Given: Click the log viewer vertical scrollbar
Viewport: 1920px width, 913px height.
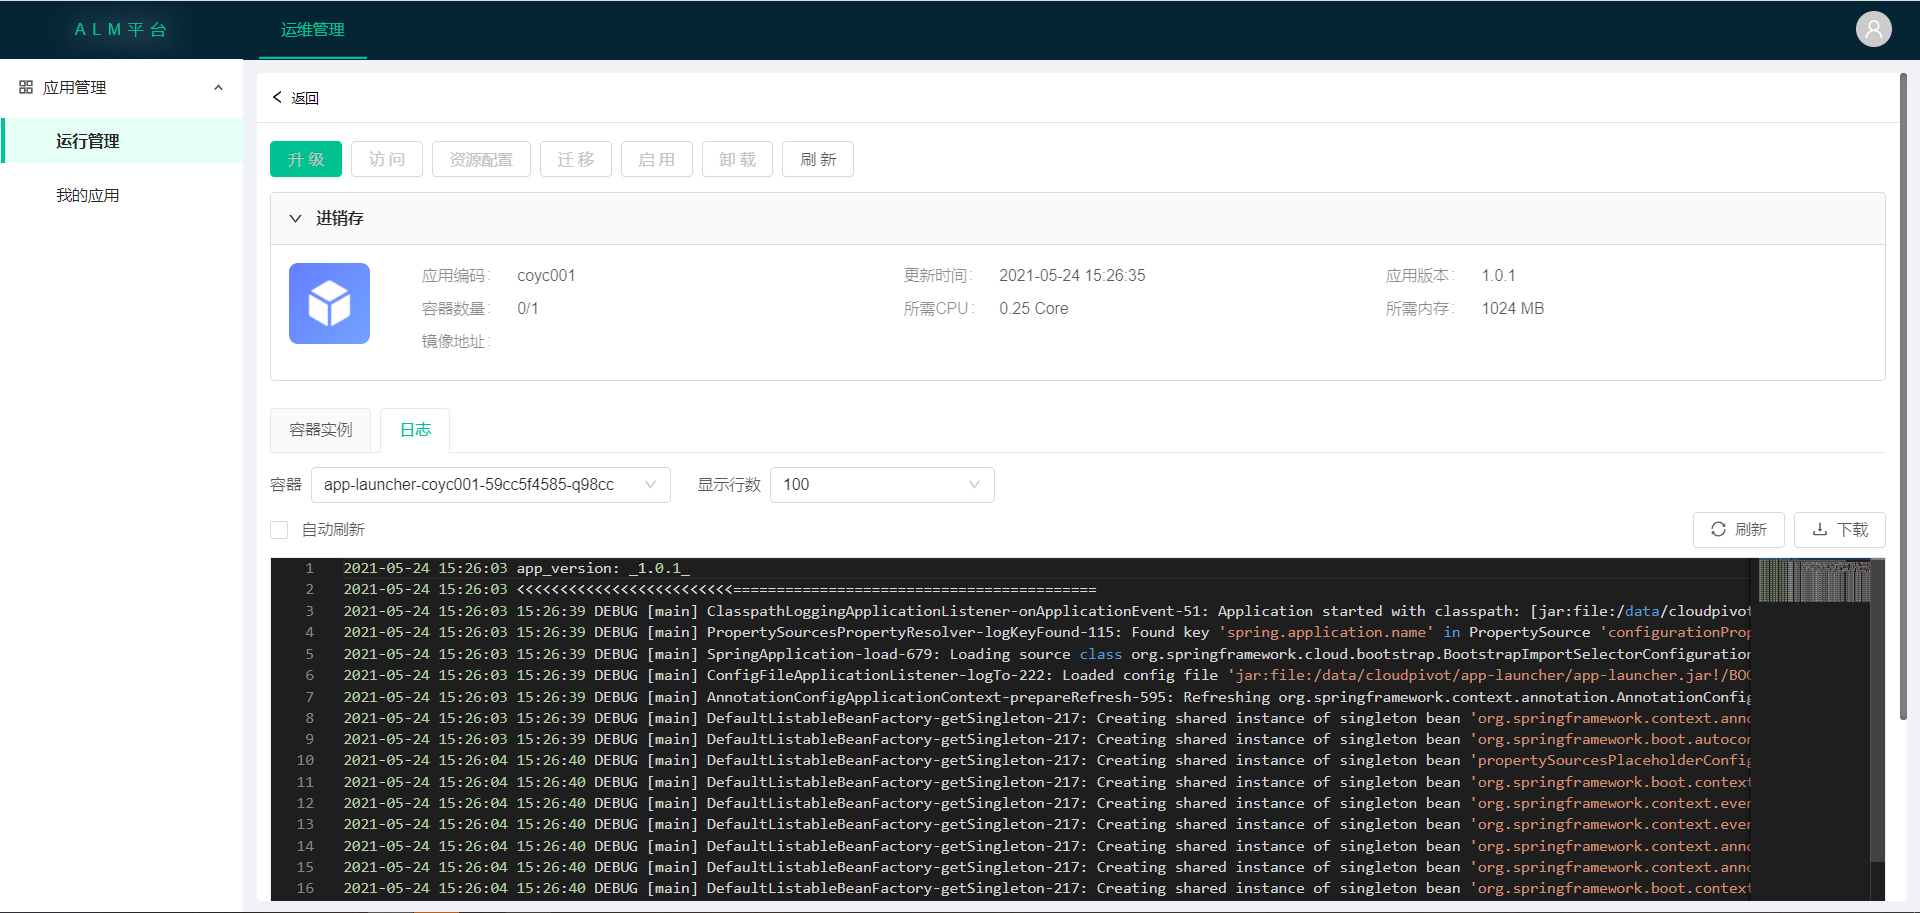Looking at the screenshot, I should pos(1878,710).
